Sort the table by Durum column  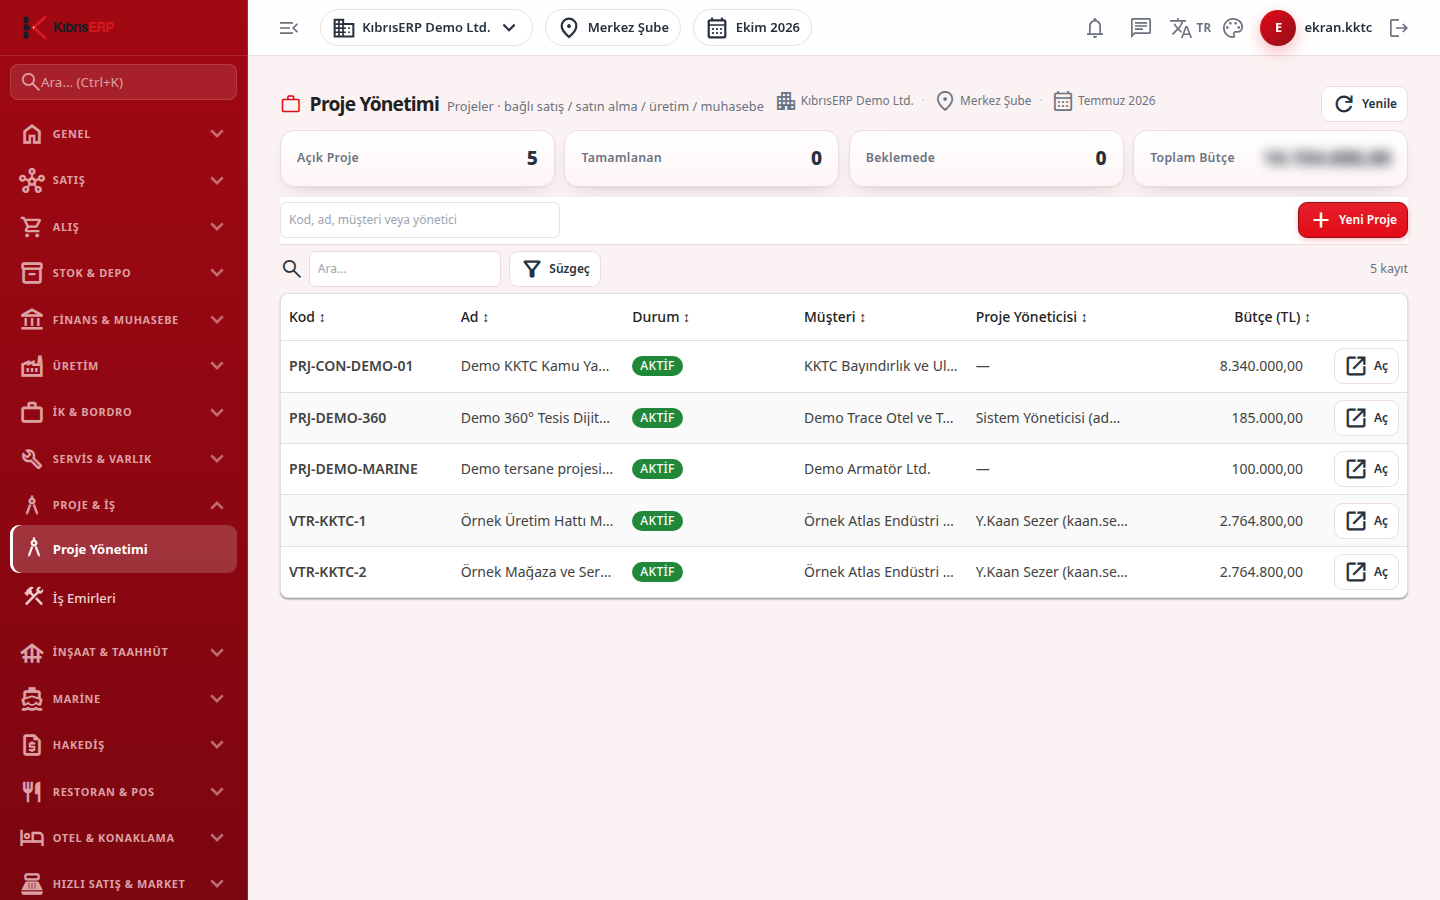pos(661,317)
